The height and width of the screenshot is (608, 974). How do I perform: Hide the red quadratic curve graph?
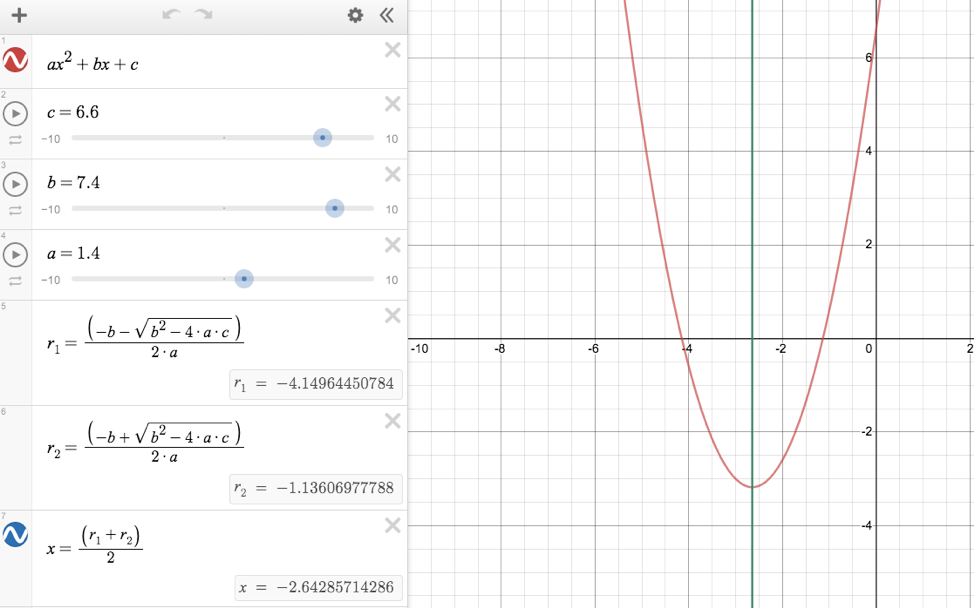point(15,61)
